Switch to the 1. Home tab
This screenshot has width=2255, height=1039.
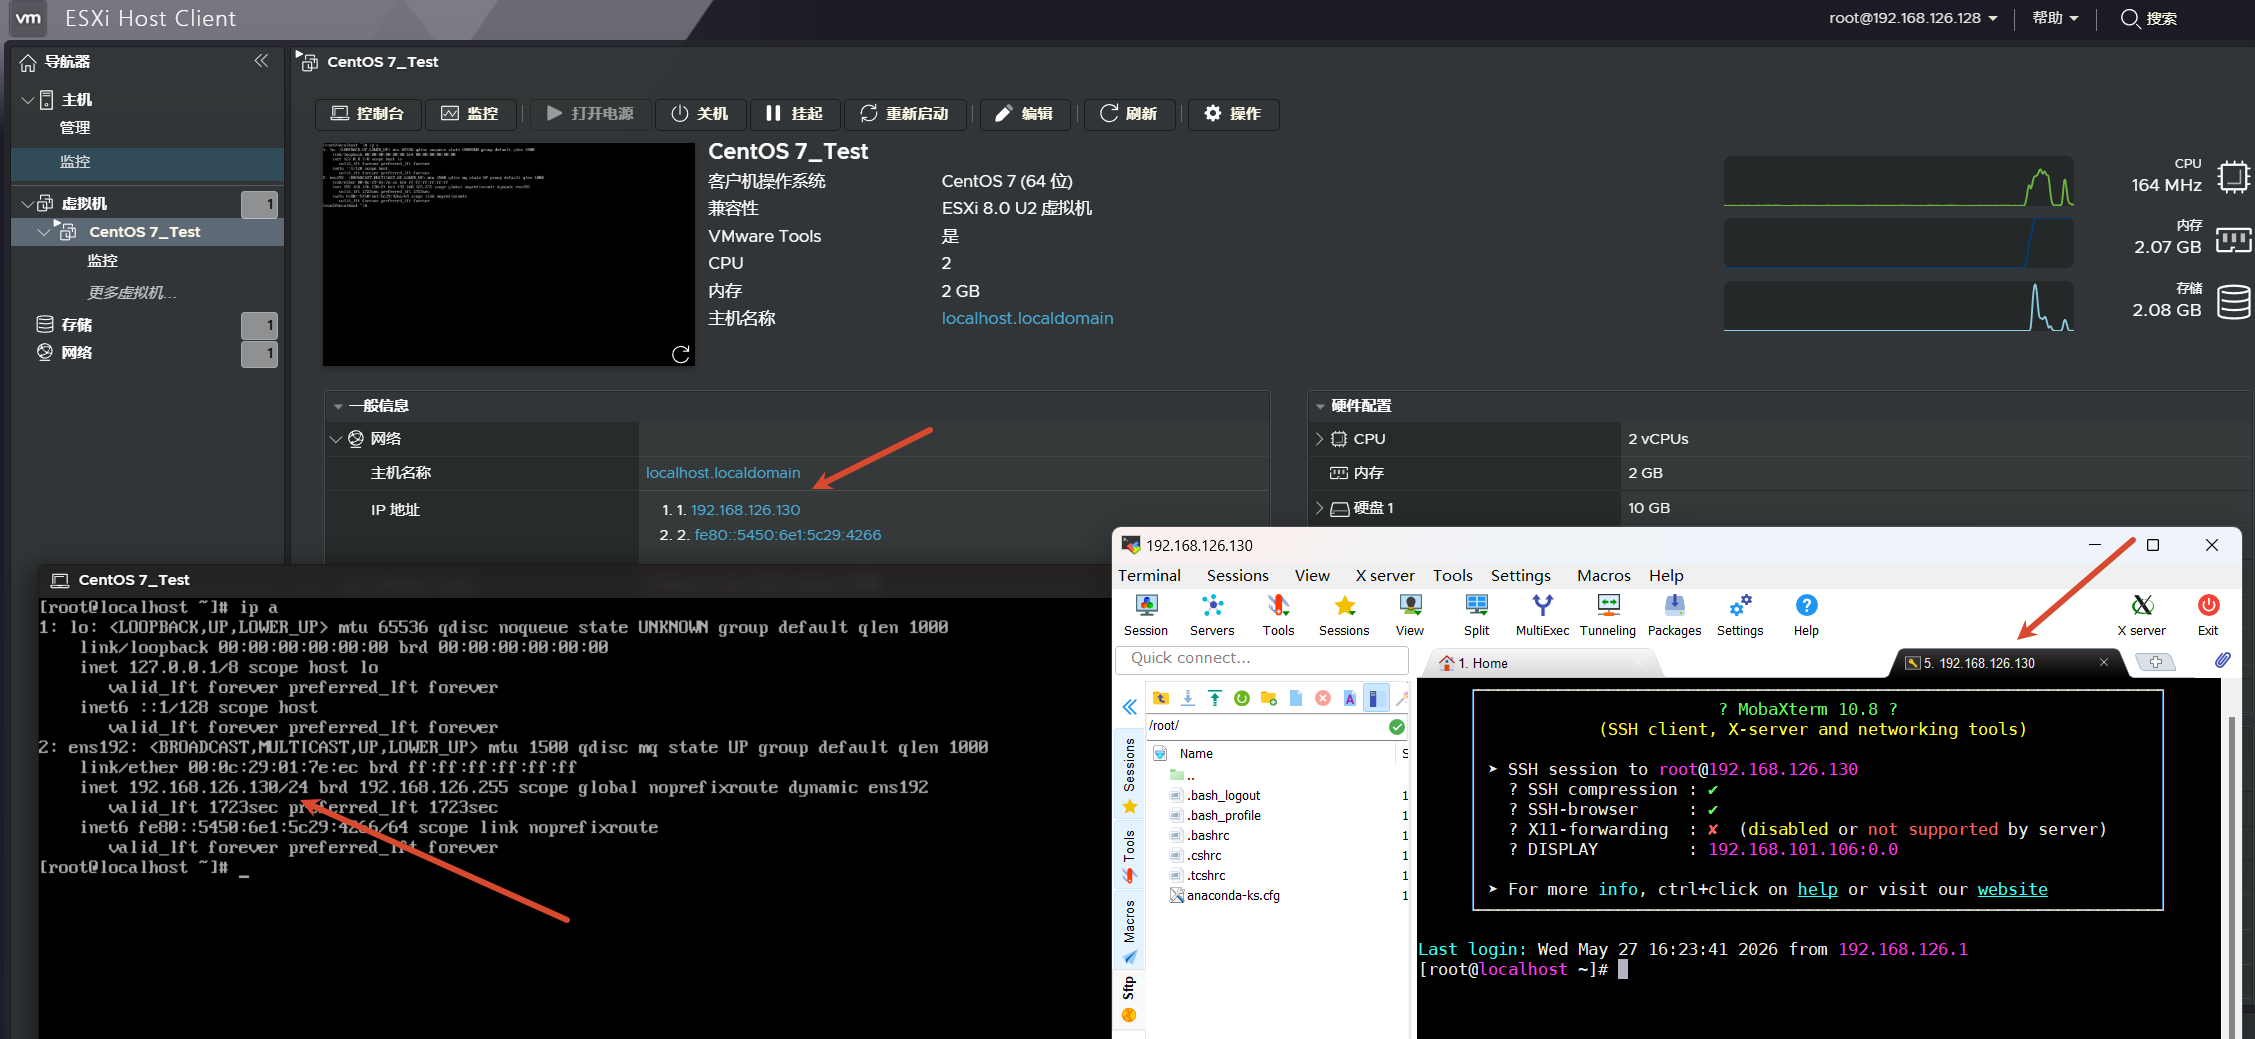[1544, 663]
